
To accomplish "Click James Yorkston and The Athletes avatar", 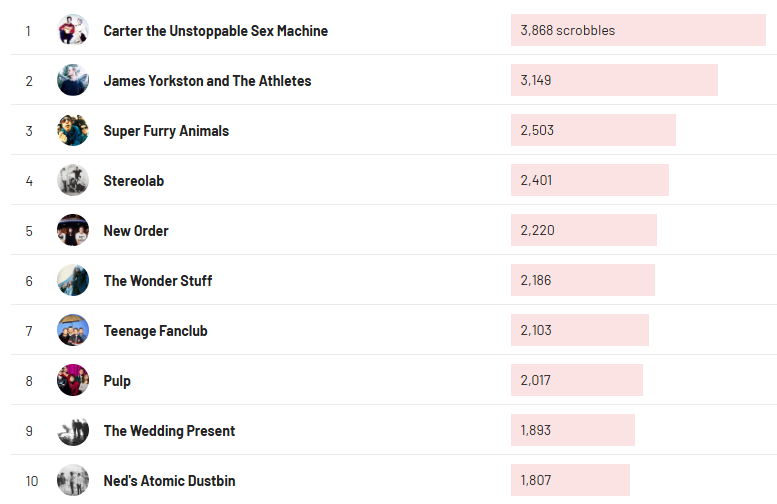I will click(x=73, y=81).
